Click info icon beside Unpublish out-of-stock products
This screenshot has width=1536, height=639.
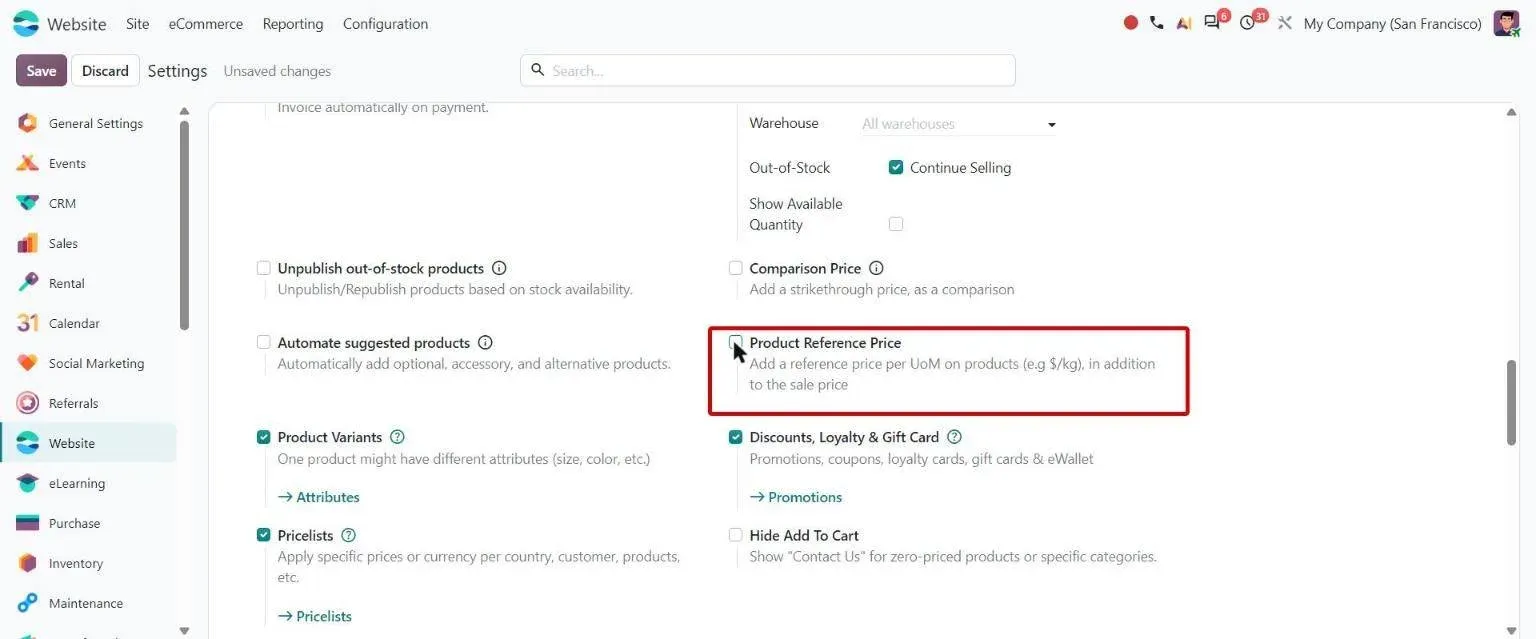tap(499, 268)
